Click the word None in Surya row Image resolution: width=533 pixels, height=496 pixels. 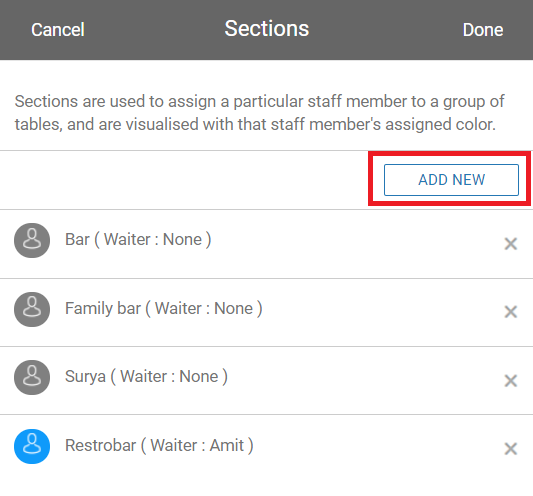click(199, 376)
